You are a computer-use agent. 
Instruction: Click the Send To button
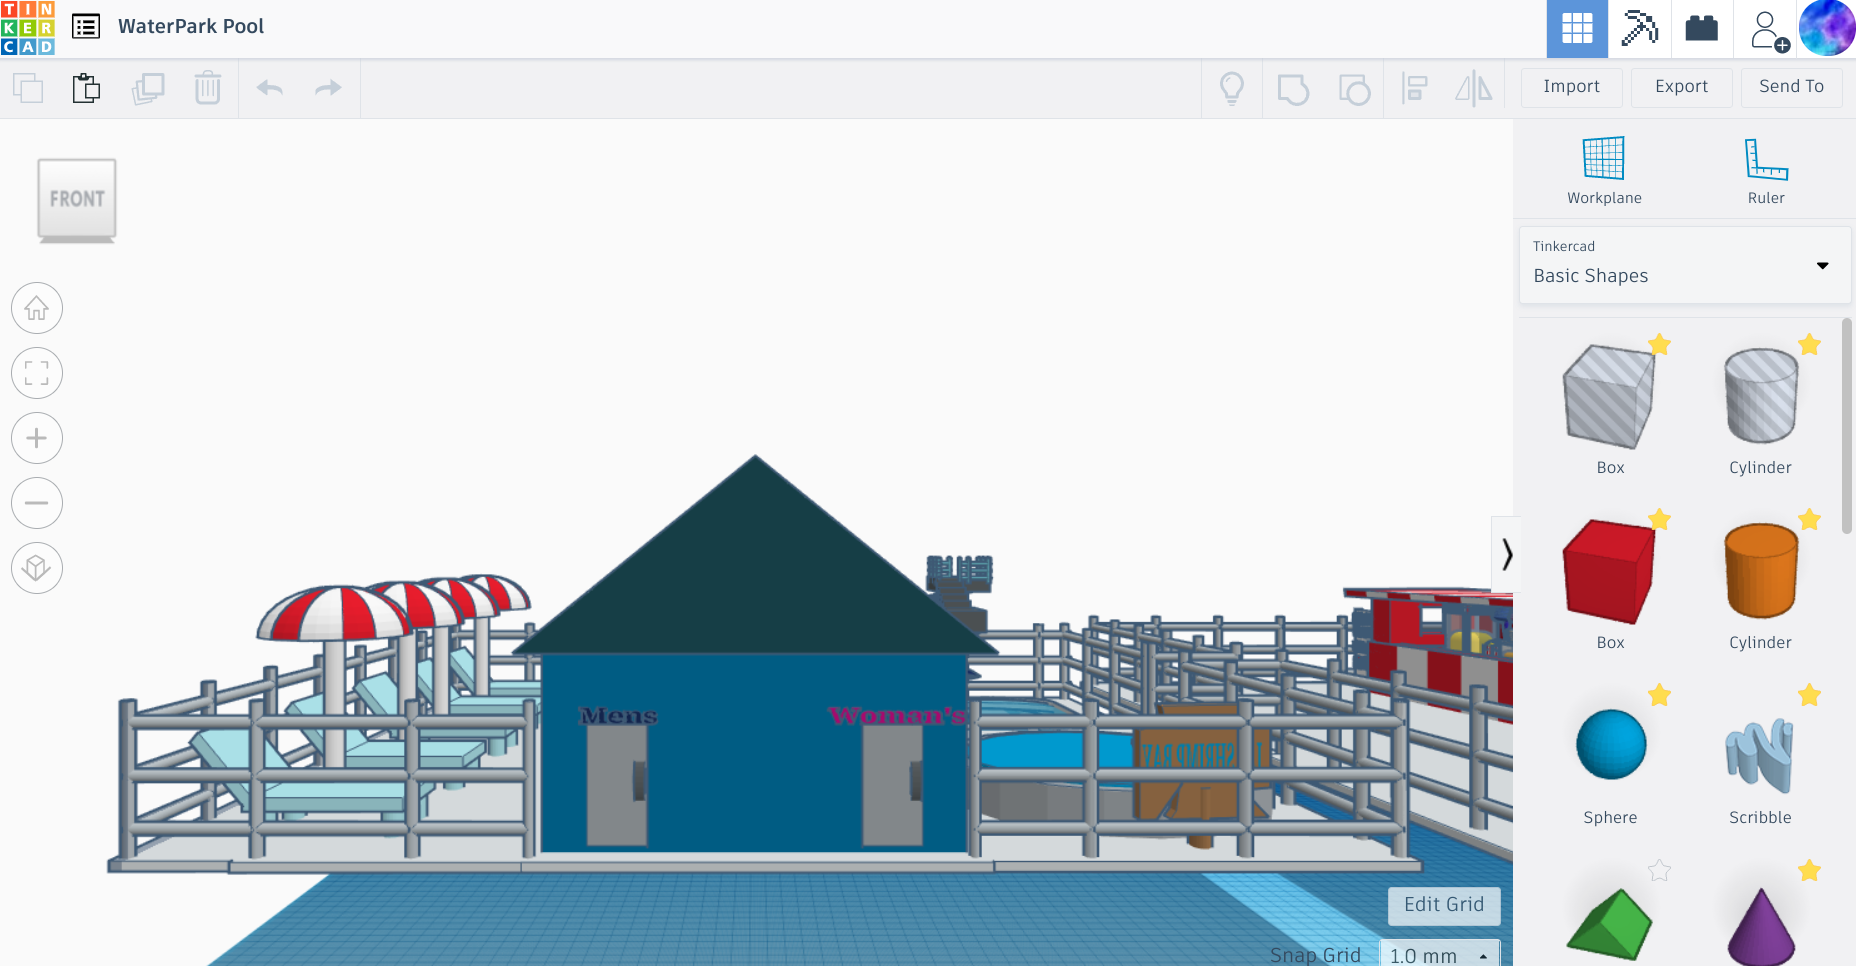[x=1791, y=87]
